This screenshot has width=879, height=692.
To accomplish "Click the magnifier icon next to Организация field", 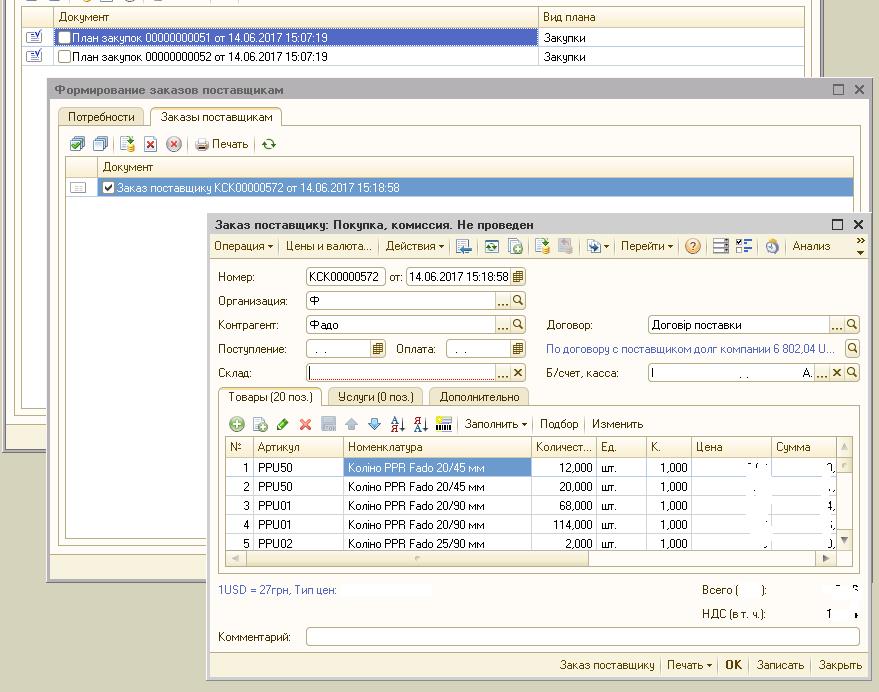I will coord(518,301).
